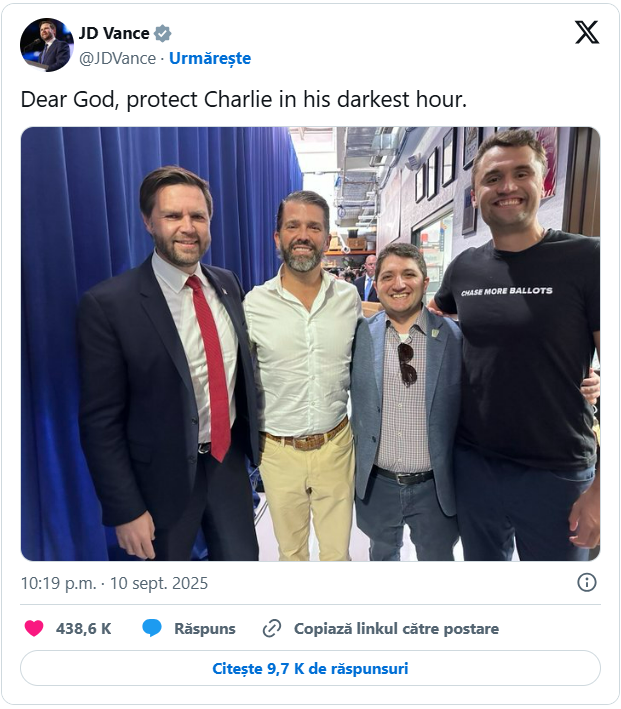621x709 pixels.
Task: Open the attached group photo
Action: coord(310,344)
